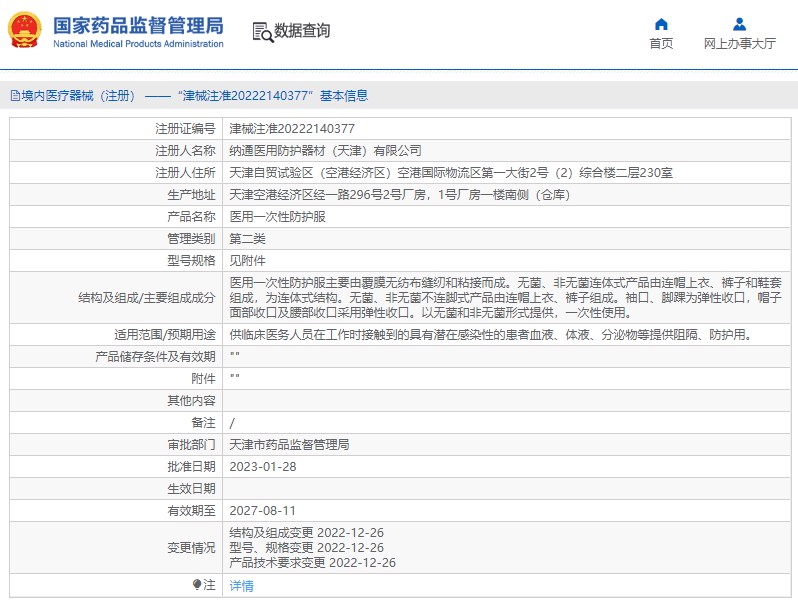Click 数据查询 label
The image size is (798, 603).
(302, 31)
